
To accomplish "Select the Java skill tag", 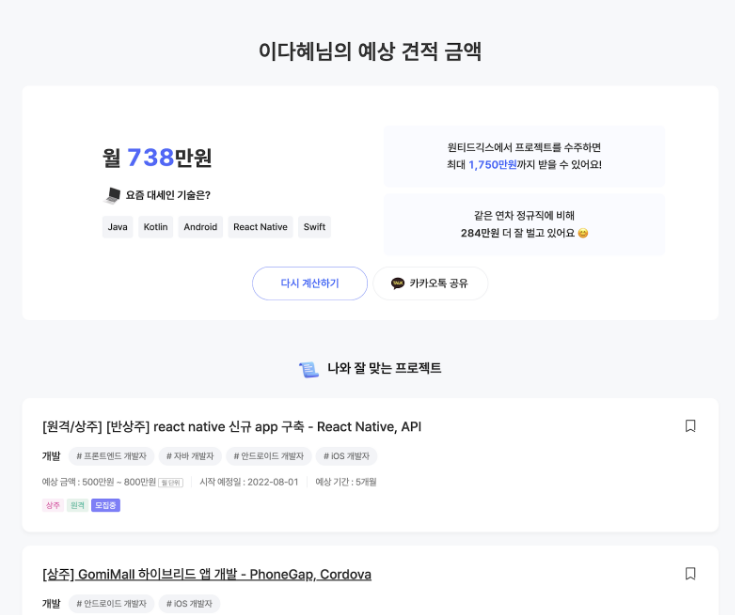I will [x=118, y=227].
